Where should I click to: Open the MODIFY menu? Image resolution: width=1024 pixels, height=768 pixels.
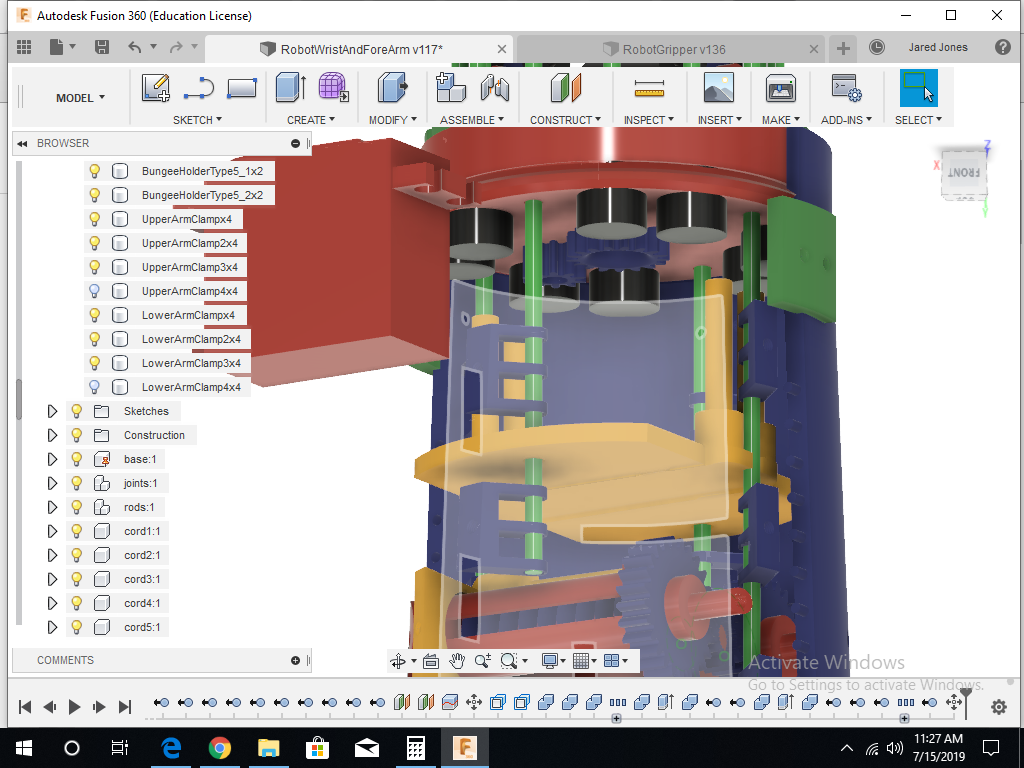[x=392, y=120]
